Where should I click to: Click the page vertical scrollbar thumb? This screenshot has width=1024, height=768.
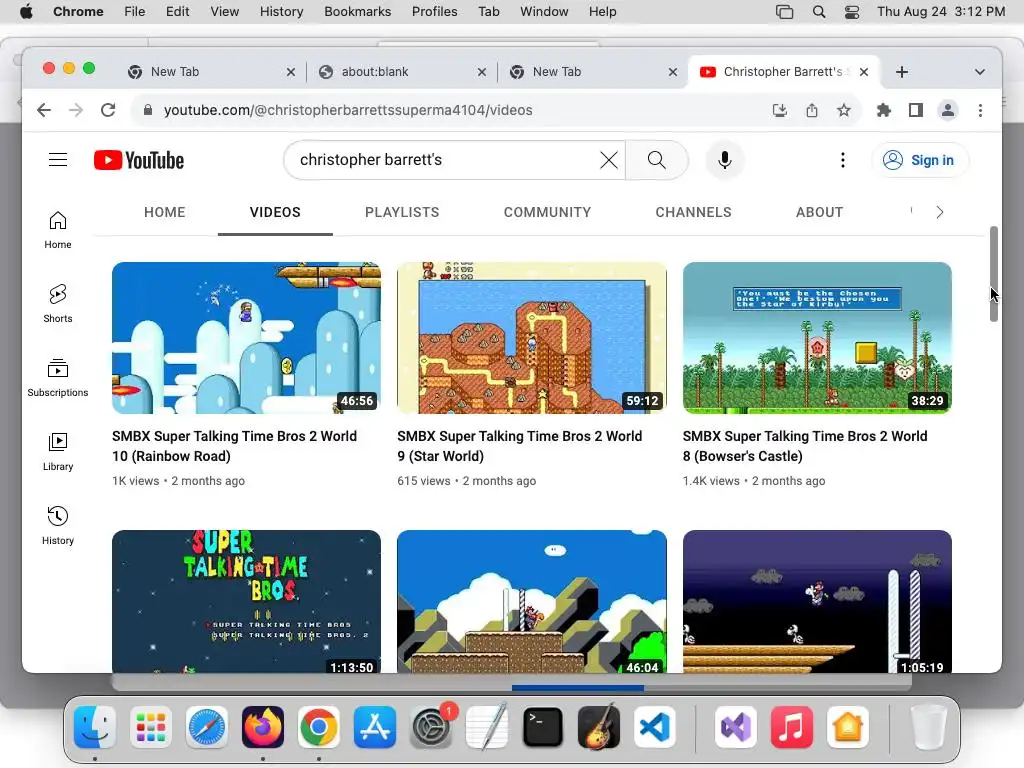[x=993, y=274]
